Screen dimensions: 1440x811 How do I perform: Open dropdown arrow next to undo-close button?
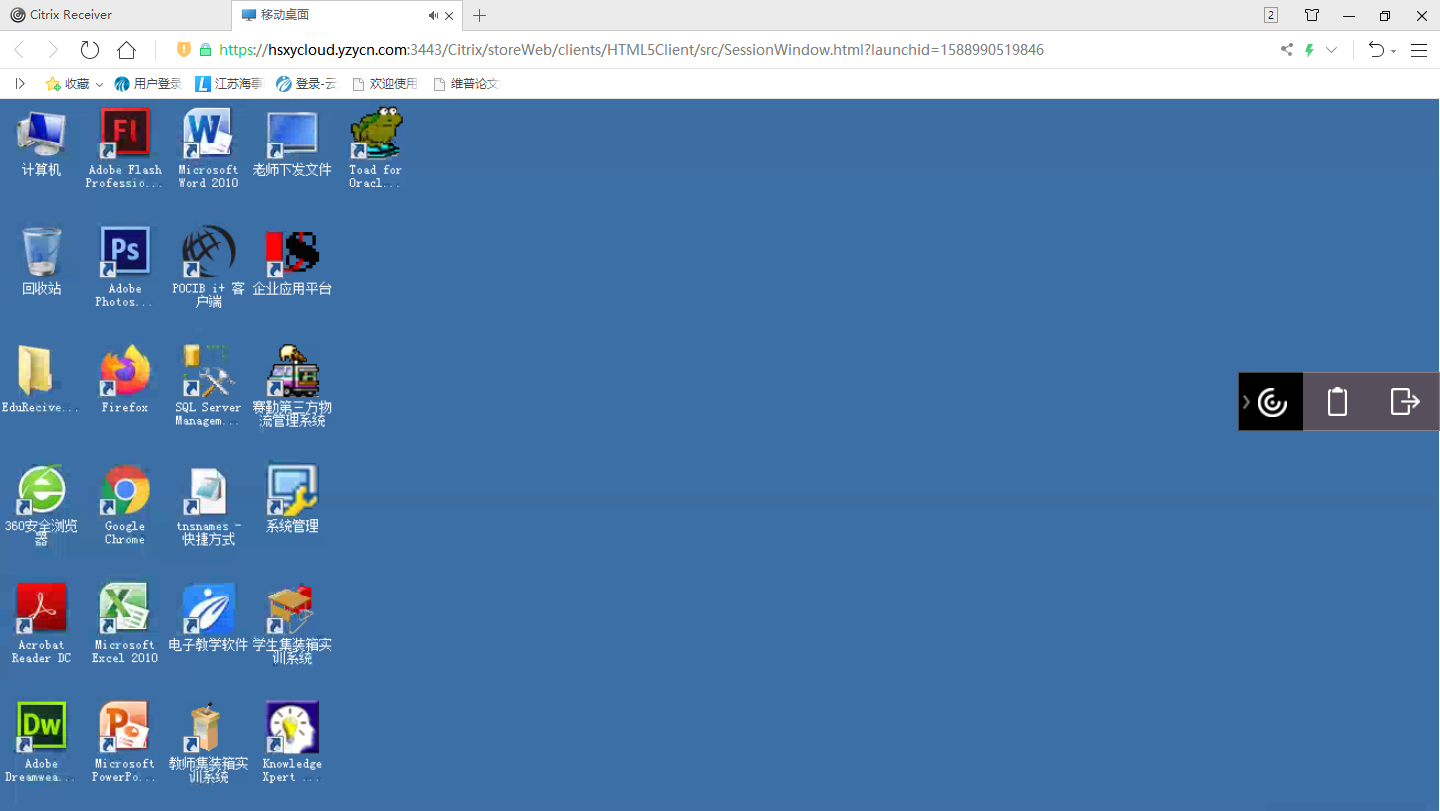(1393, 51)
